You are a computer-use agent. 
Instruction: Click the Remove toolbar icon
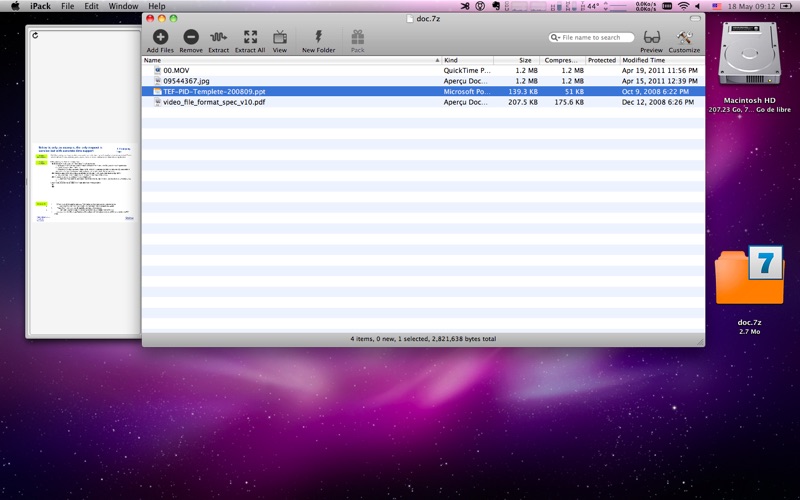coord(191,37)
